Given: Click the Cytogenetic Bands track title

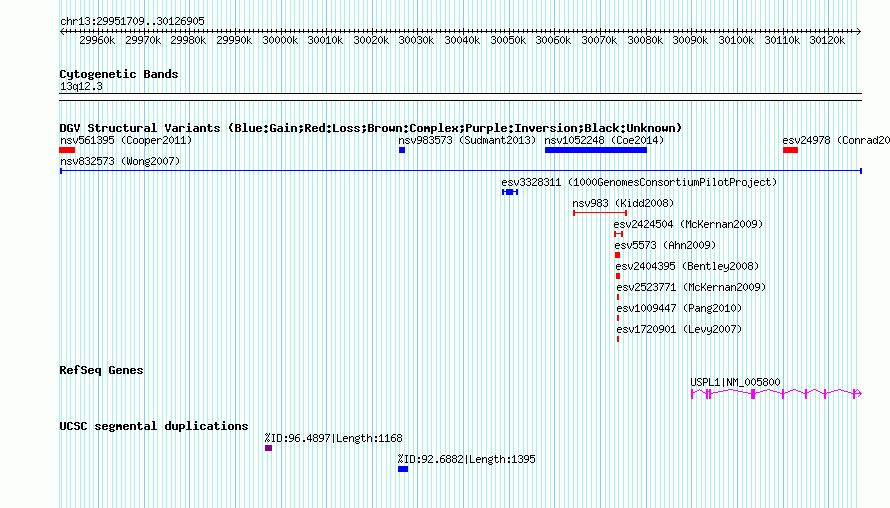Looking at the screenshot, I should coord(119,74).
